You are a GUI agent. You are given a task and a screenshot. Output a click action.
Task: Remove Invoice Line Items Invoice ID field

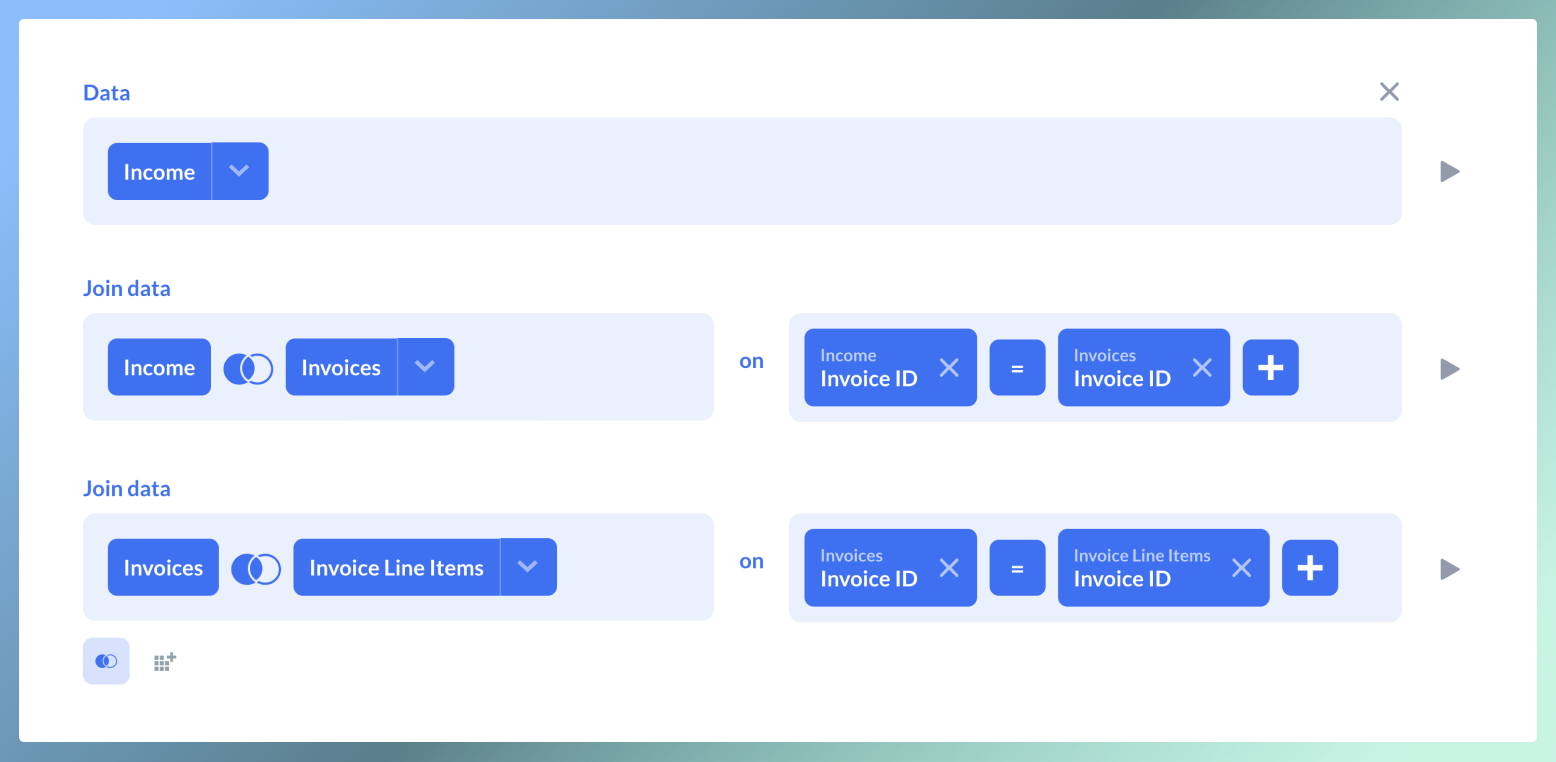(x=1241, y=568)
